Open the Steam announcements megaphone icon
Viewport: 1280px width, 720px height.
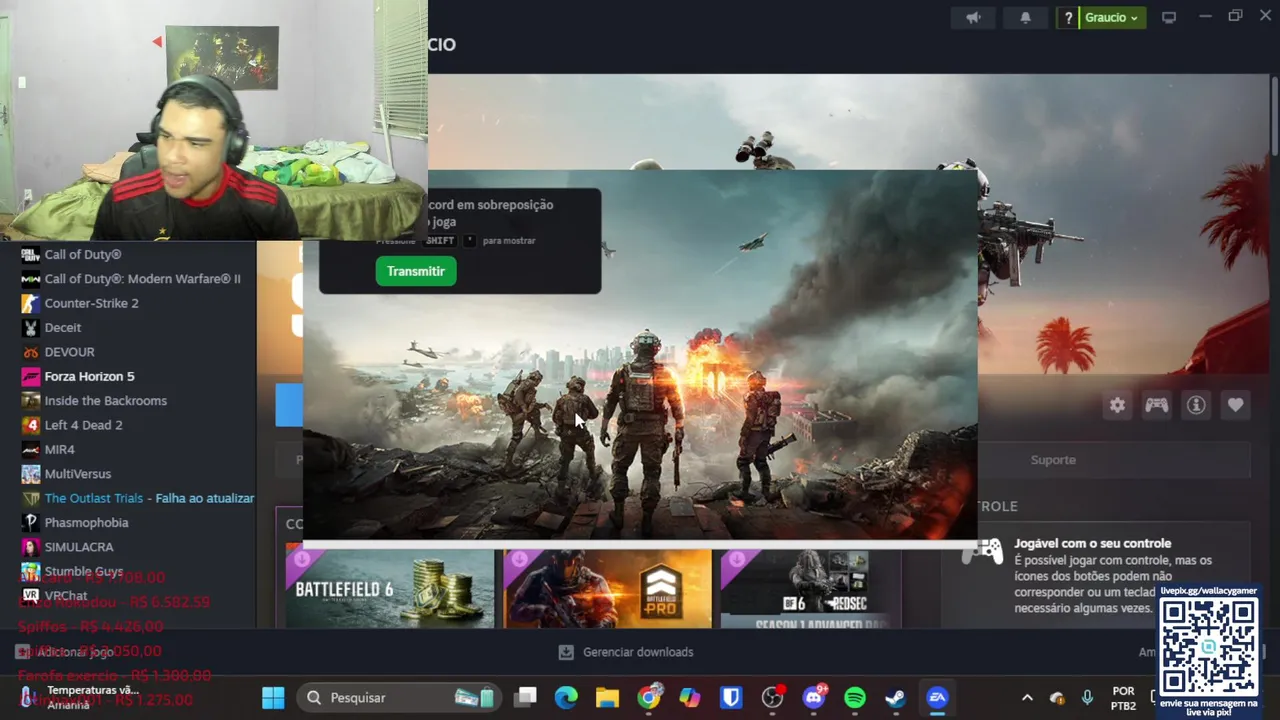pyautogui.click(x=973, y=17)
